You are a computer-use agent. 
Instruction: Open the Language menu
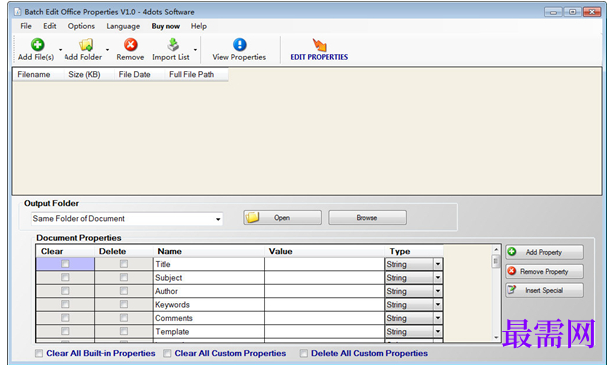[x=123, y=26]
